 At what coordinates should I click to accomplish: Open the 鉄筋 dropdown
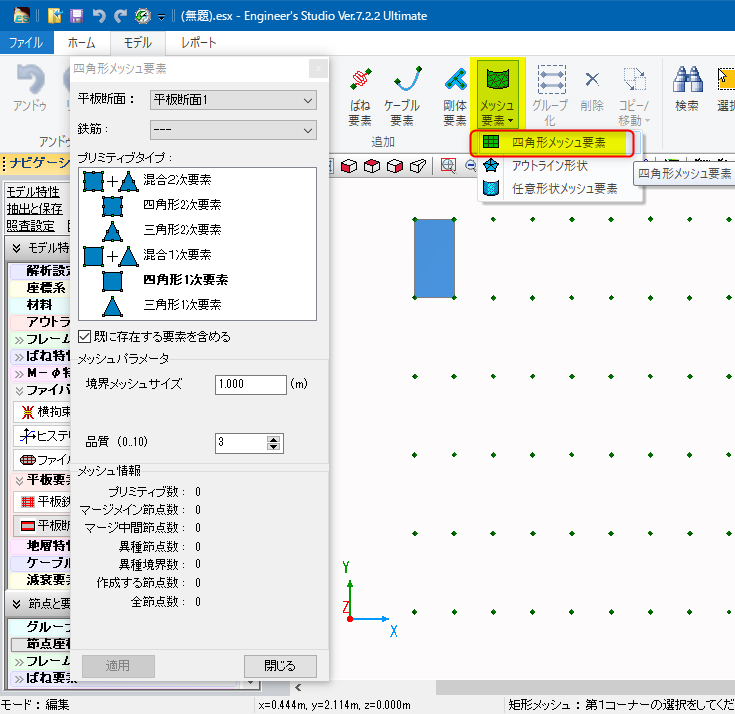pyautogui.click(x=233, y=130)
